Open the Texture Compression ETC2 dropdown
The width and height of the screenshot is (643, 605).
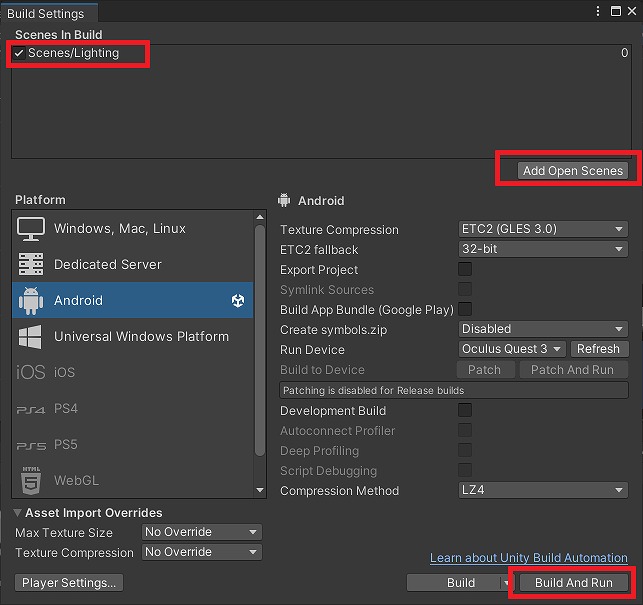pos(543,229)
